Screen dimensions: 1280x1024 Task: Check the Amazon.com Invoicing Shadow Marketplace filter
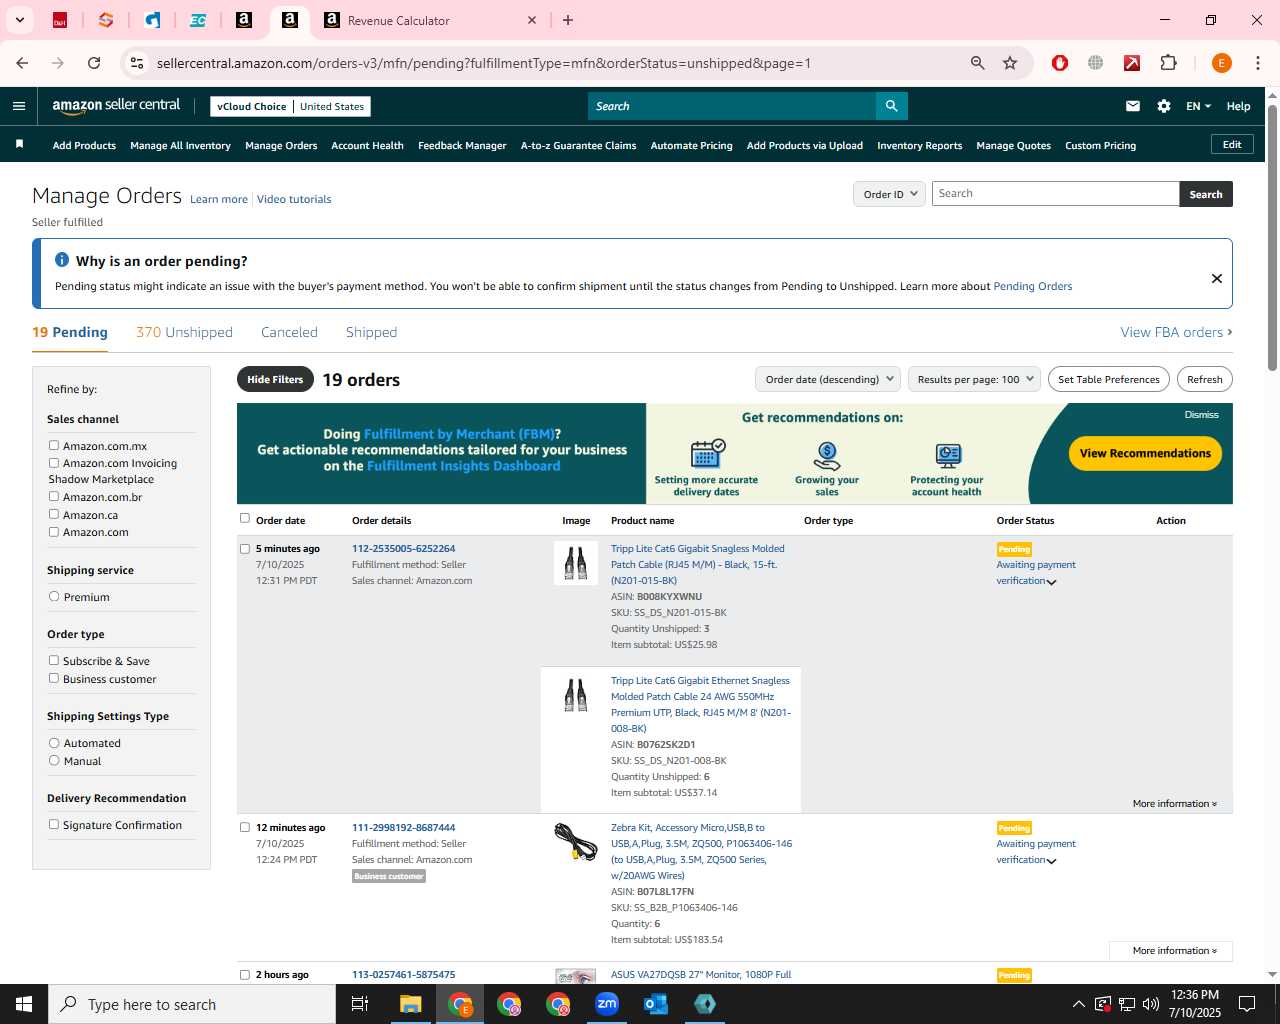point(54,463)
